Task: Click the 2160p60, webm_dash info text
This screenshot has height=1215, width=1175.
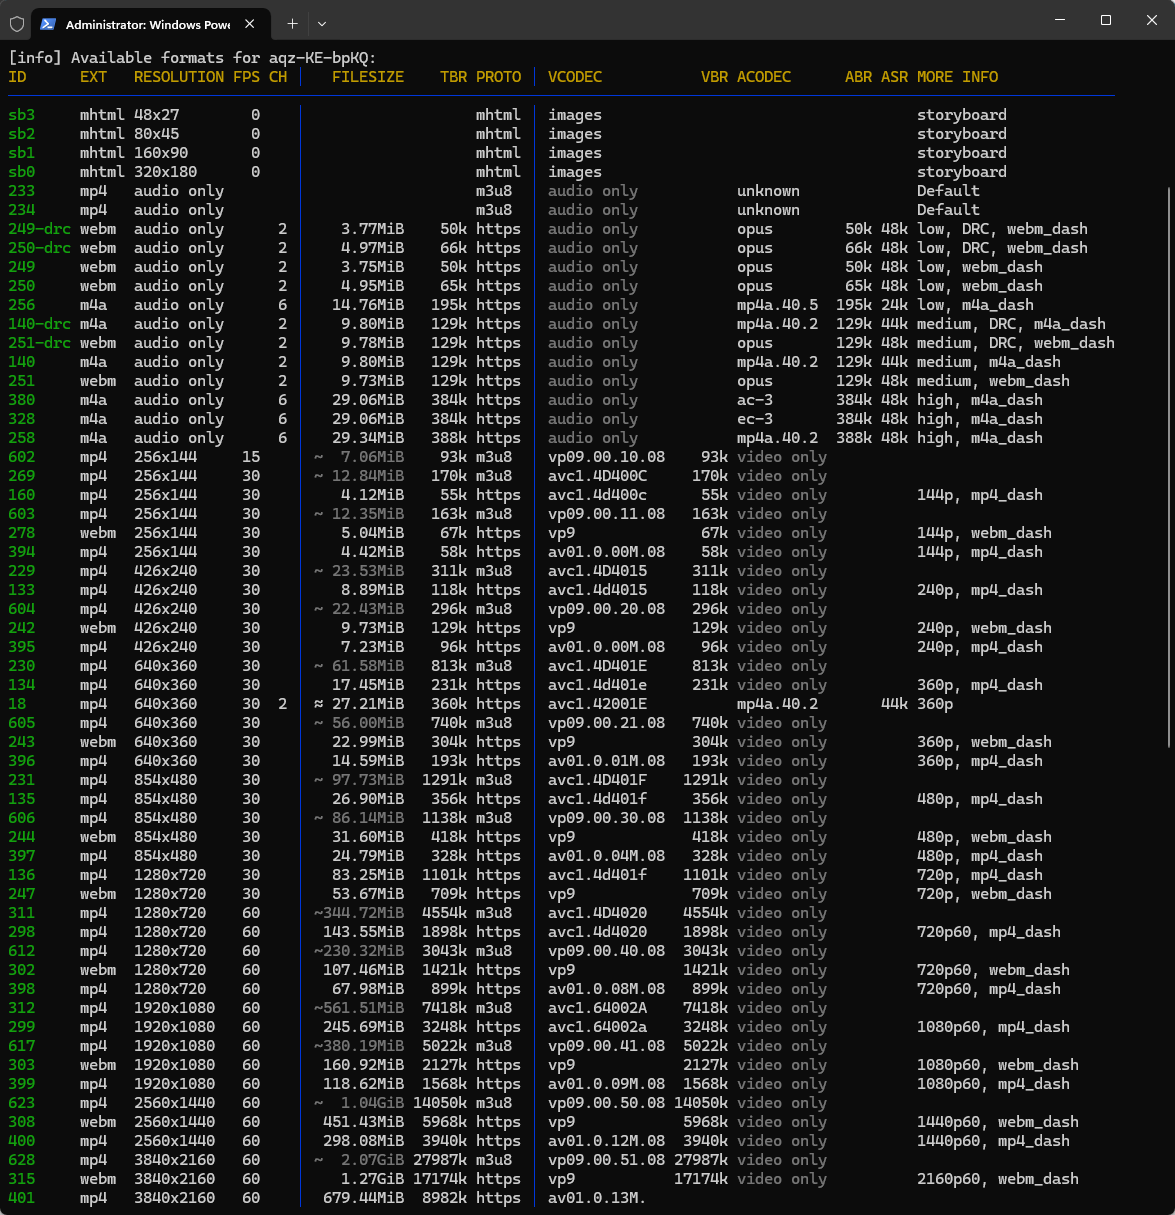Action: (998, 1179)
